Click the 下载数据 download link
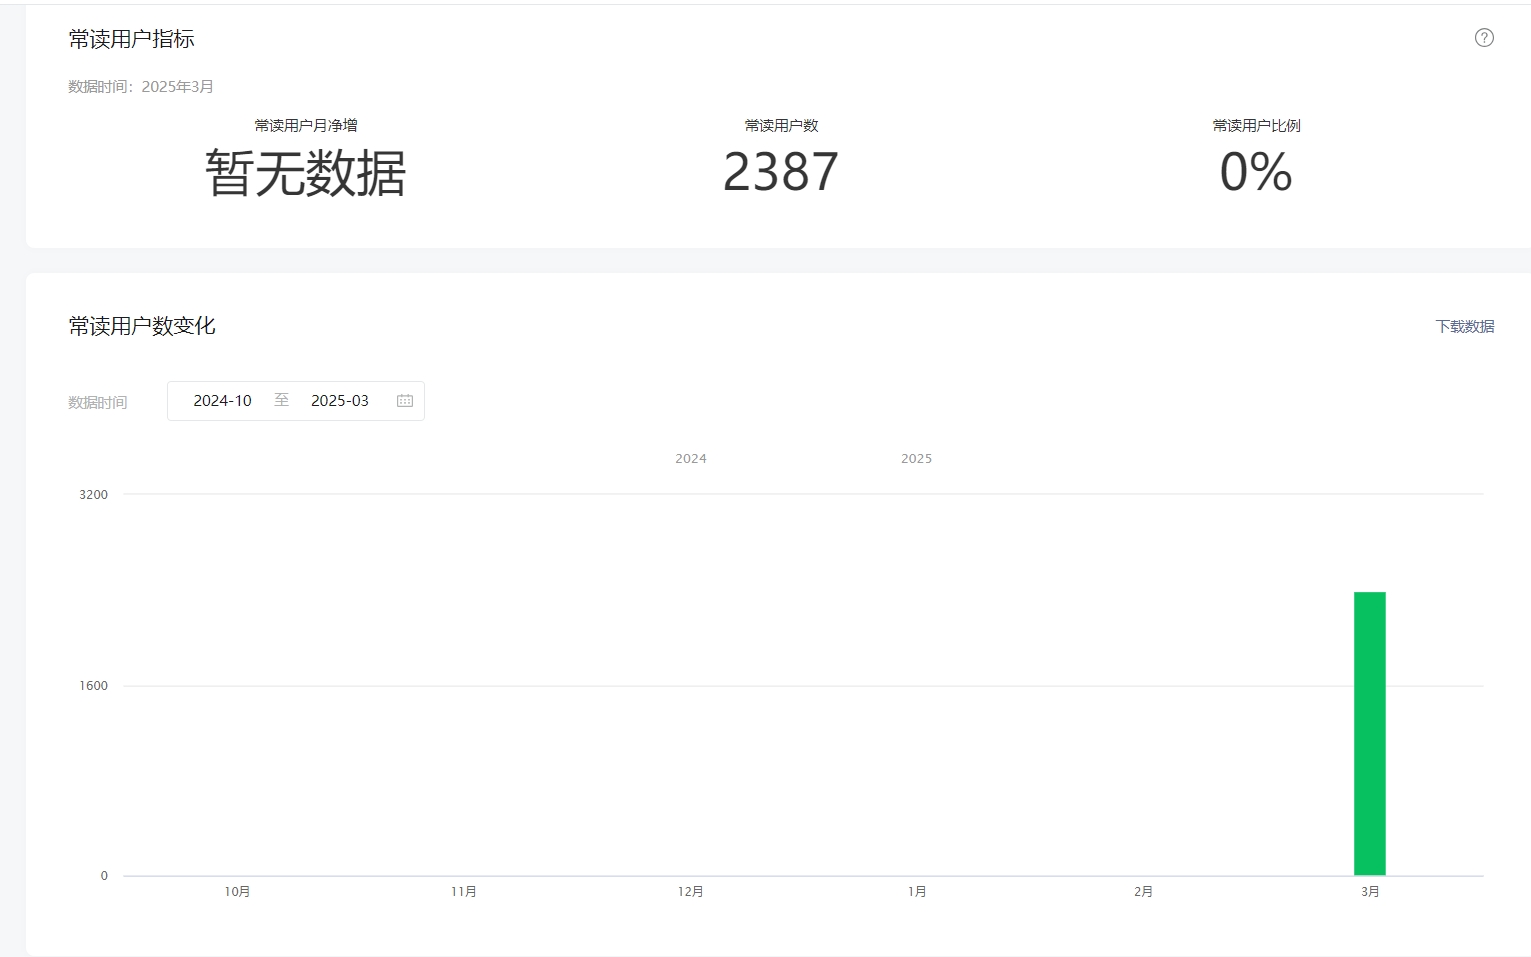Image resolution: width=1531 pixels, height=957 pixels. (1465, 327)
